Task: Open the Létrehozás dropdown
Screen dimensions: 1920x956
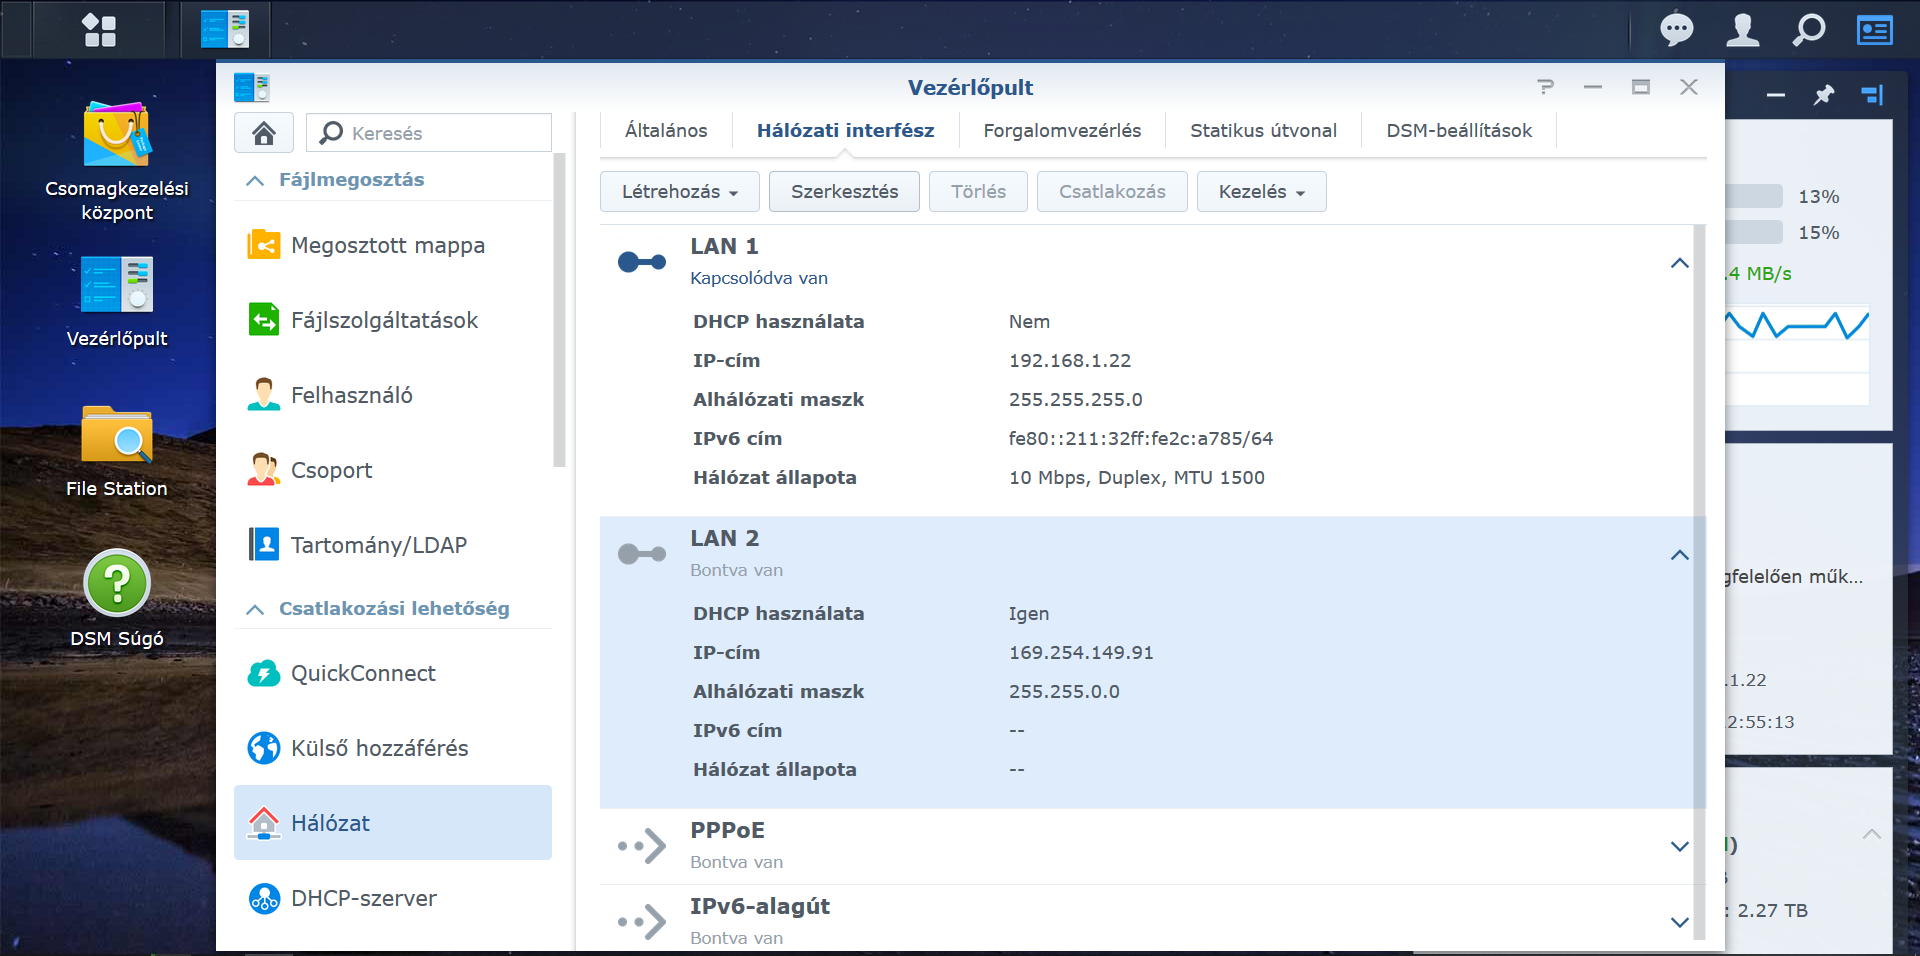Action: [x=680, y=191]
